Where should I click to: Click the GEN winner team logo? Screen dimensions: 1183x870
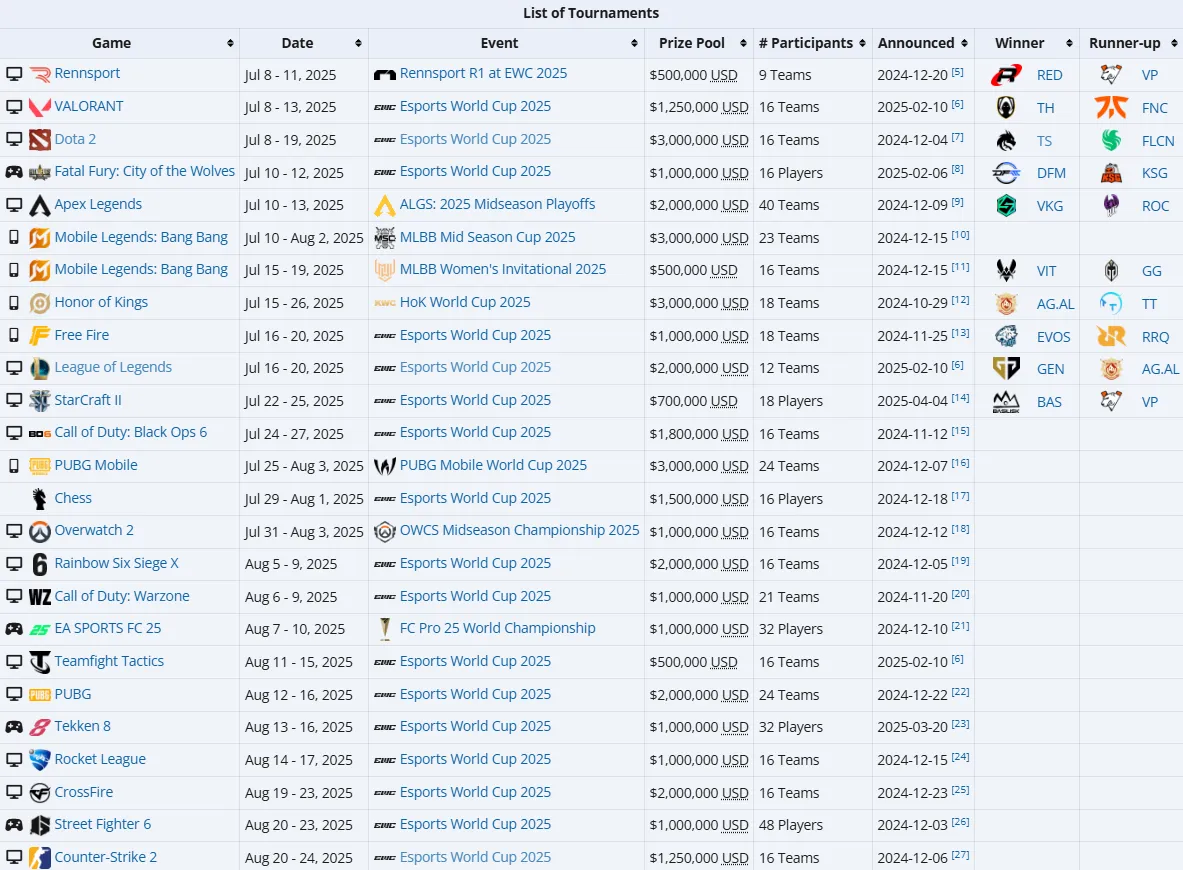[x=1006, y=368]
